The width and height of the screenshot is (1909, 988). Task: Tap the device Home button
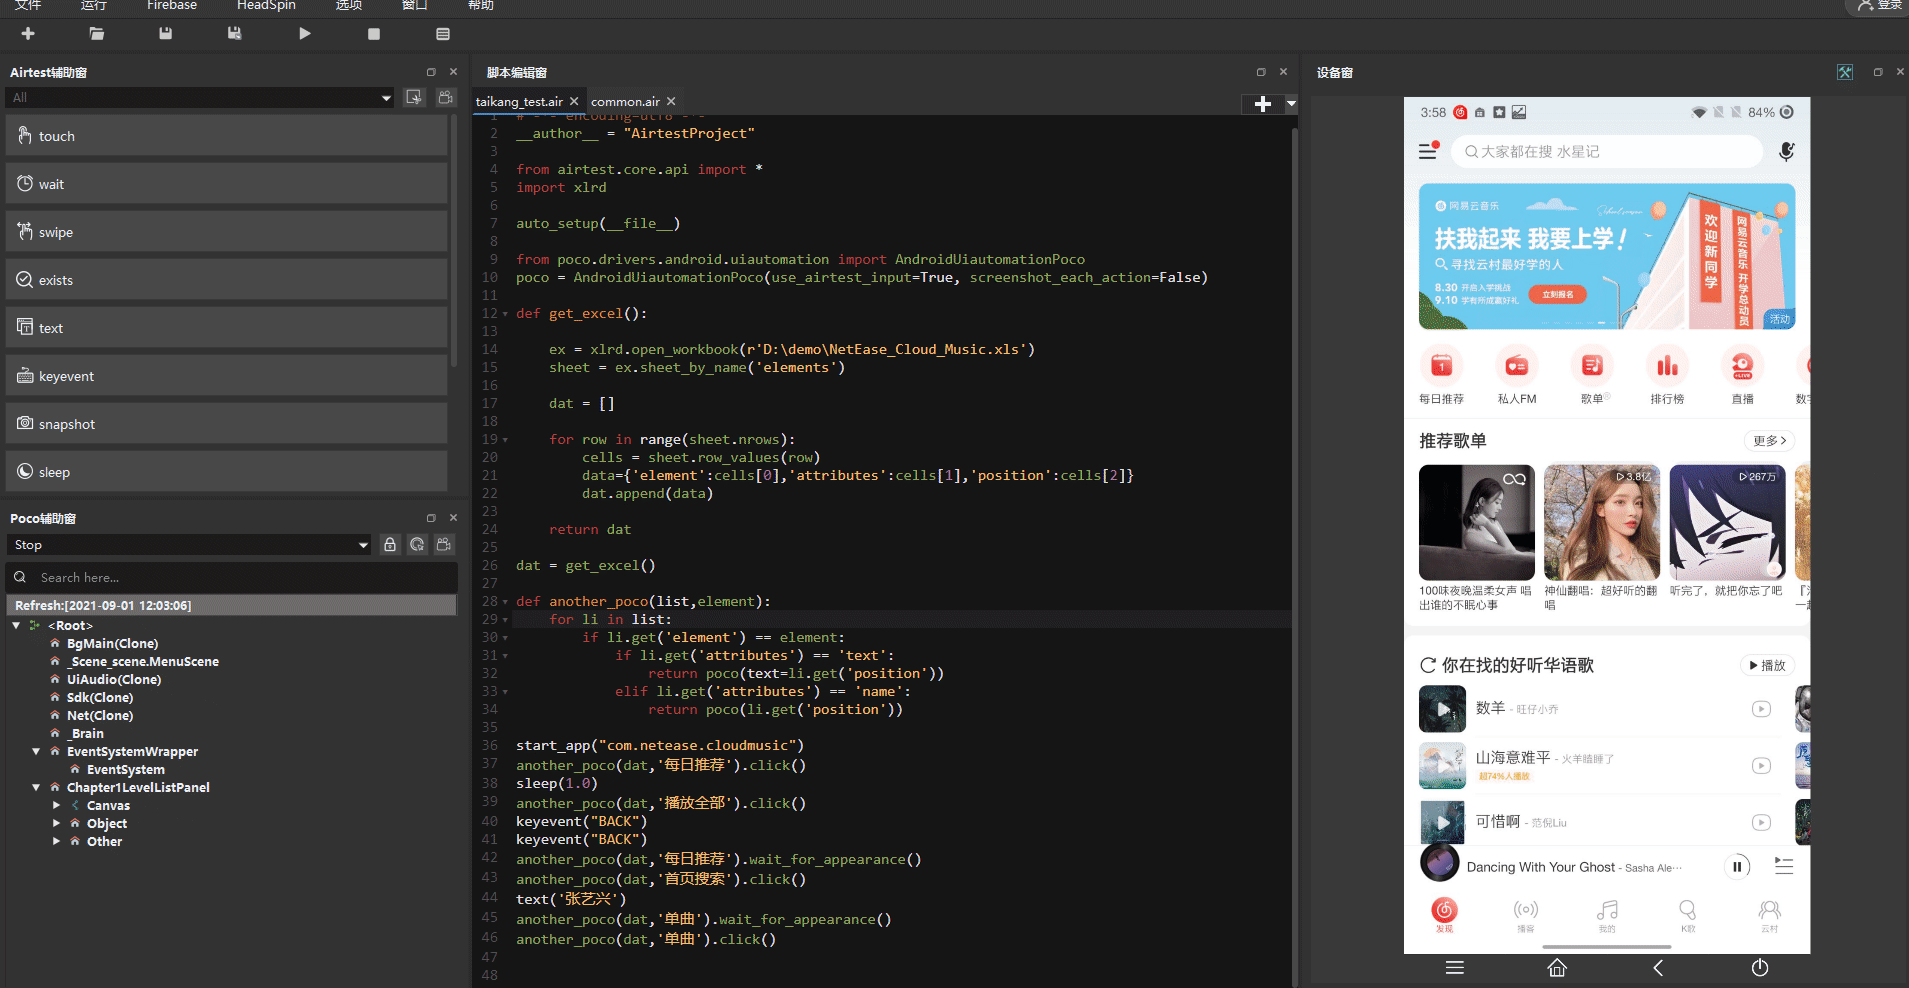1557,967
